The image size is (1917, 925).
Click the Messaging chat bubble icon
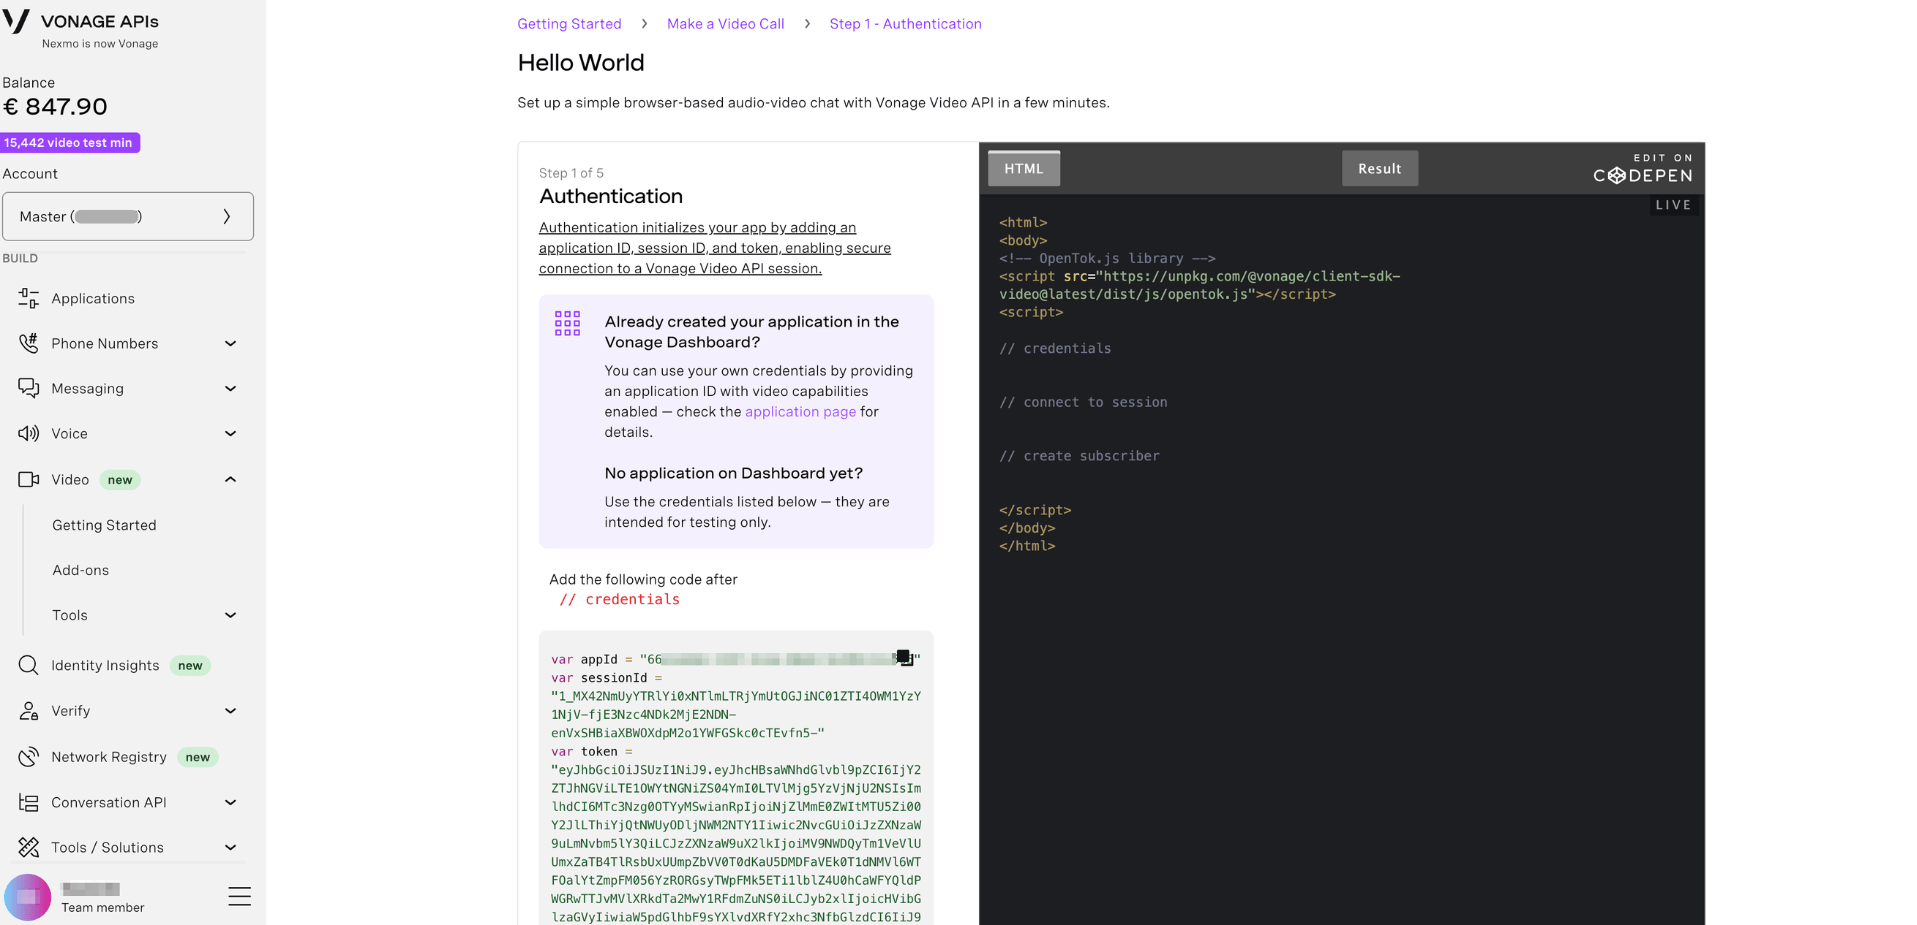[x=29, y=388]
